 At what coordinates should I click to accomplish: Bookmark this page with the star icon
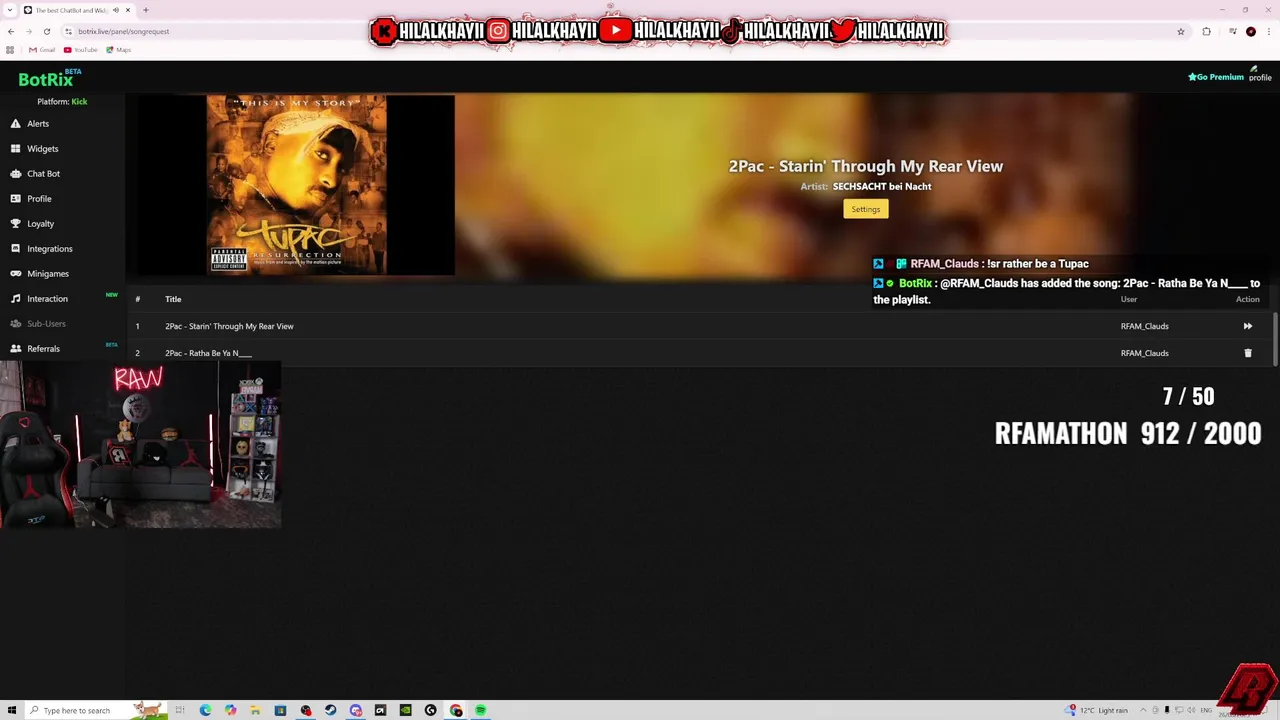1181,32
